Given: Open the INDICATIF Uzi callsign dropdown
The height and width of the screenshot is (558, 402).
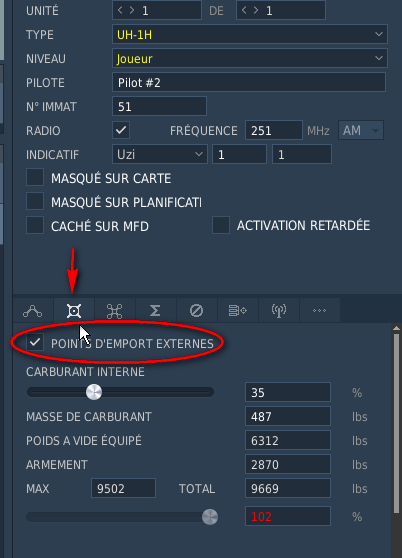Looking at the screenshot, I should (160, 154).
